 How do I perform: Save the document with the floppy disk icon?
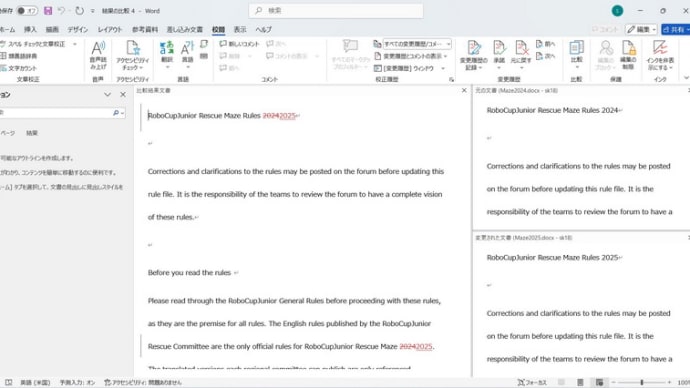click(48, 11)
